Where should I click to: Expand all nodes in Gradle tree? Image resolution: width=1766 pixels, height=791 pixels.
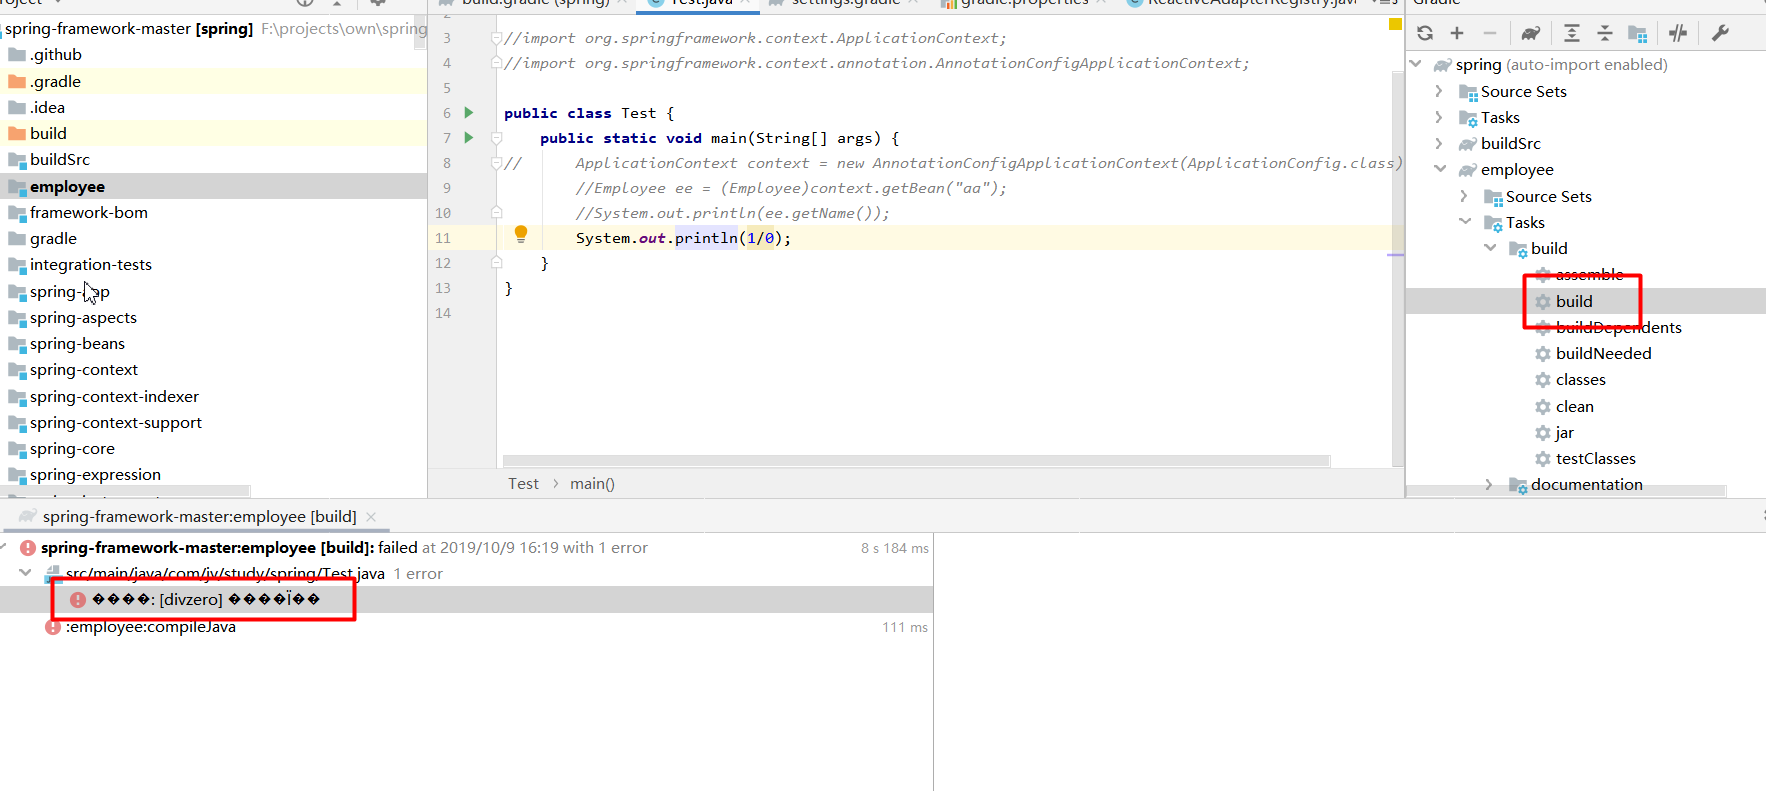click(1572, 33)
